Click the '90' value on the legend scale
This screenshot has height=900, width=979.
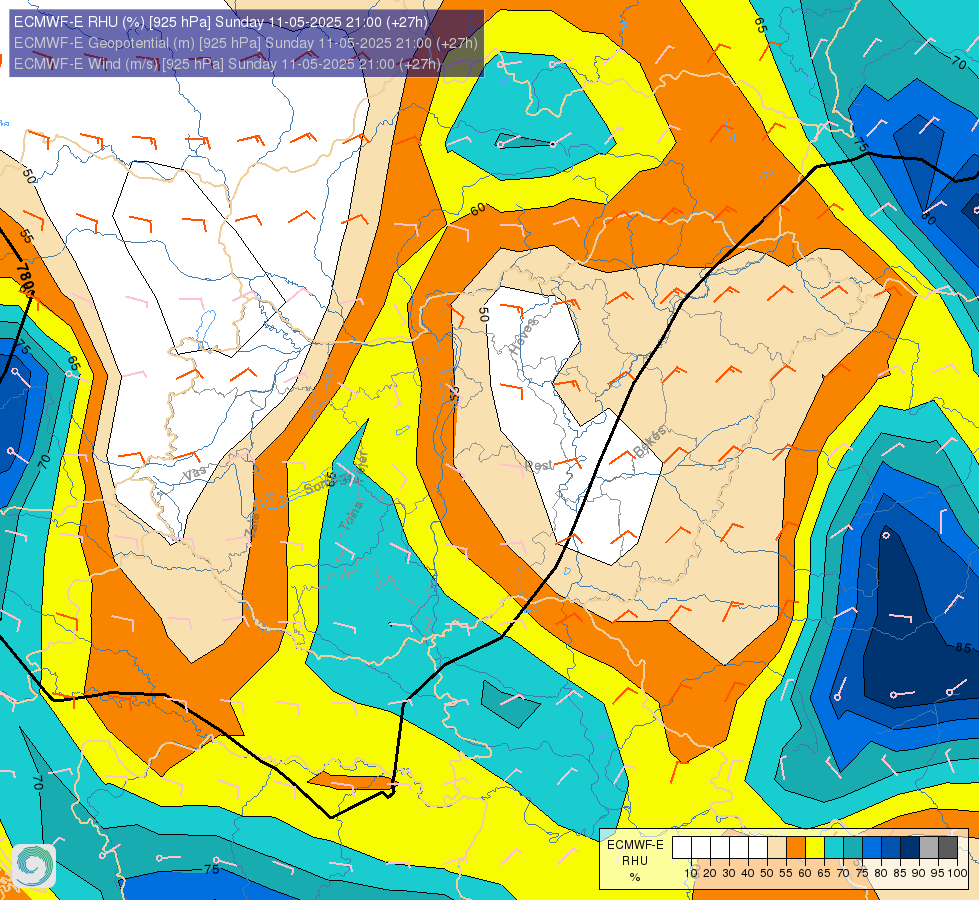point(918,873)
